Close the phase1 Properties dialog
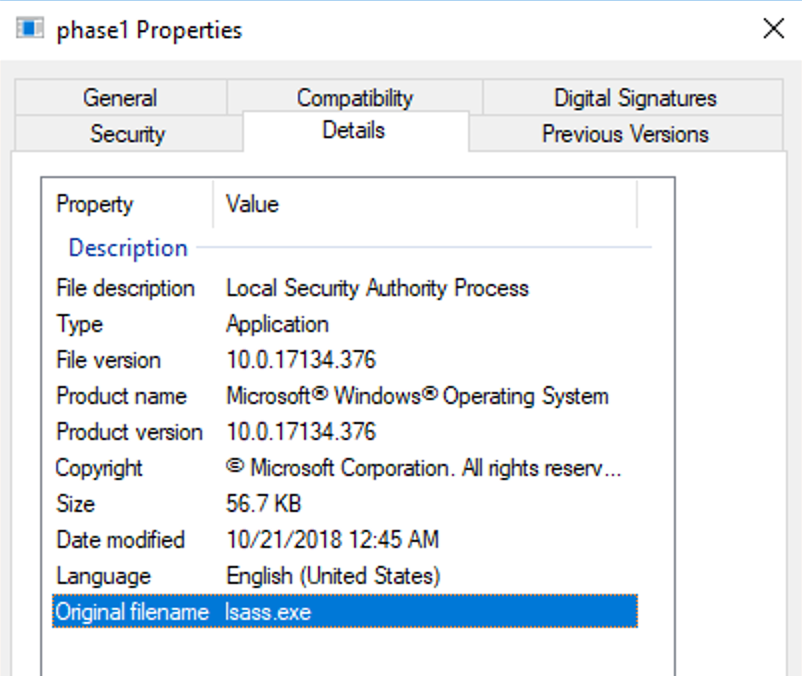This screenshot has height=676, width=802. coord(773,29)
